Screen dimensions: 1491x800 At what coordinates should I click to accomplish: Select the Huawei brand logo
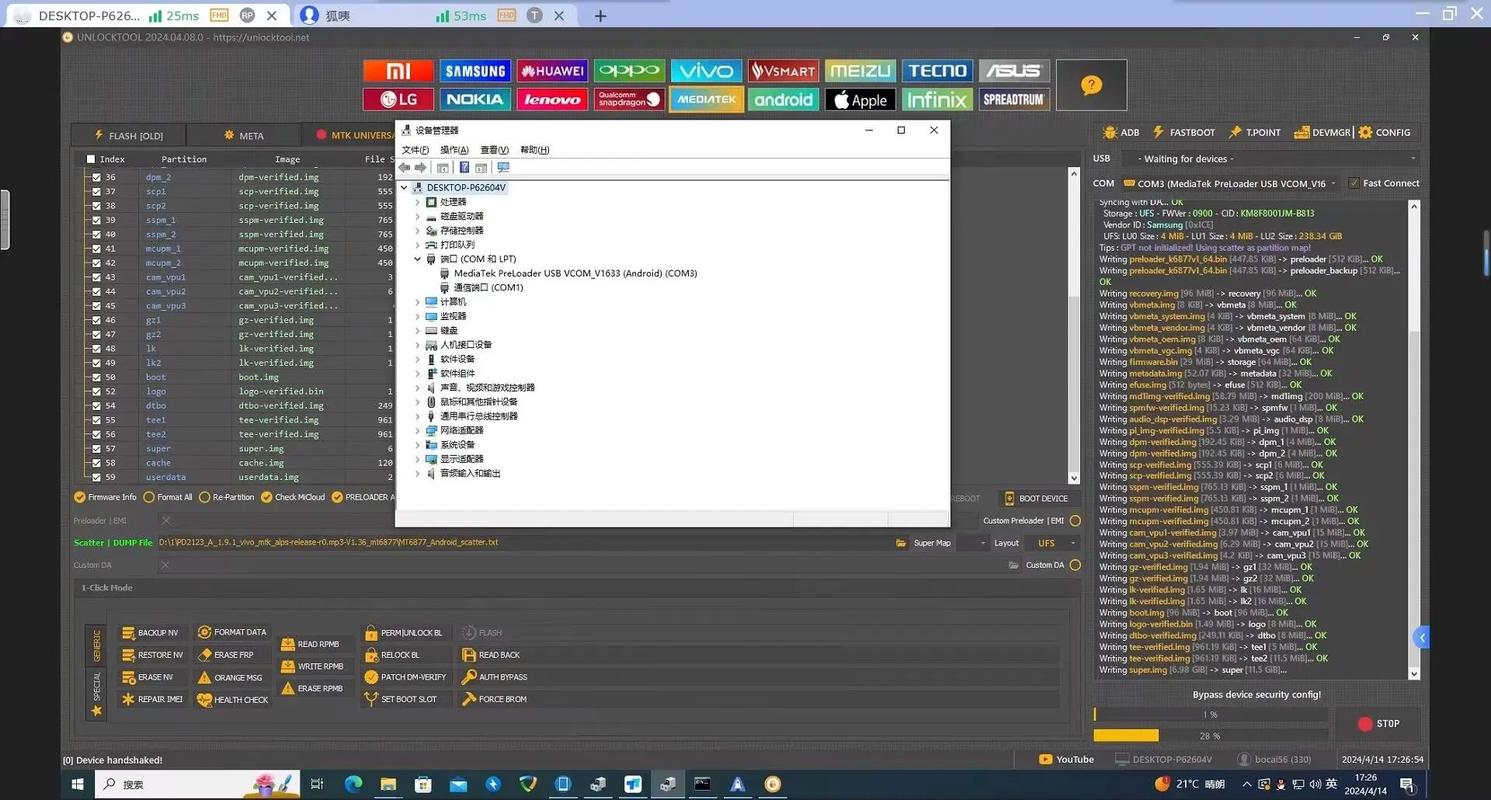click(552, 71)
